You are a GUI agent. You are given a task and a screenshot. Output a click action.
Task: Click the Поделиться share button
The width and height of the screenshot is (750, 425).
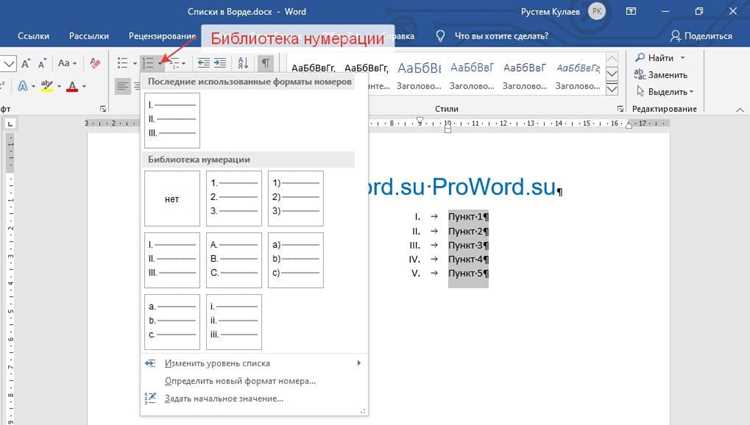(702, 36)
